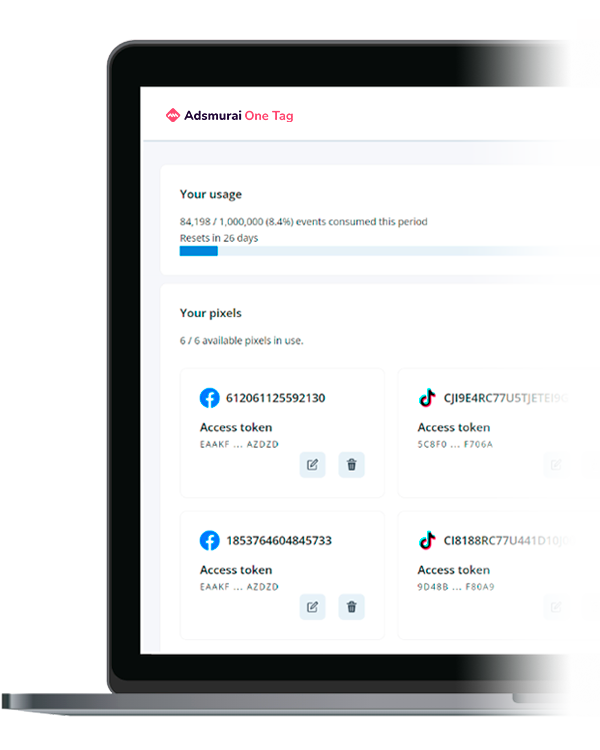The height and width of the screenshot is (750, 600).
Task: Click '84,198 / 1,000,000 (8.4%) events consumed' text
Action: tap(303, 221)
